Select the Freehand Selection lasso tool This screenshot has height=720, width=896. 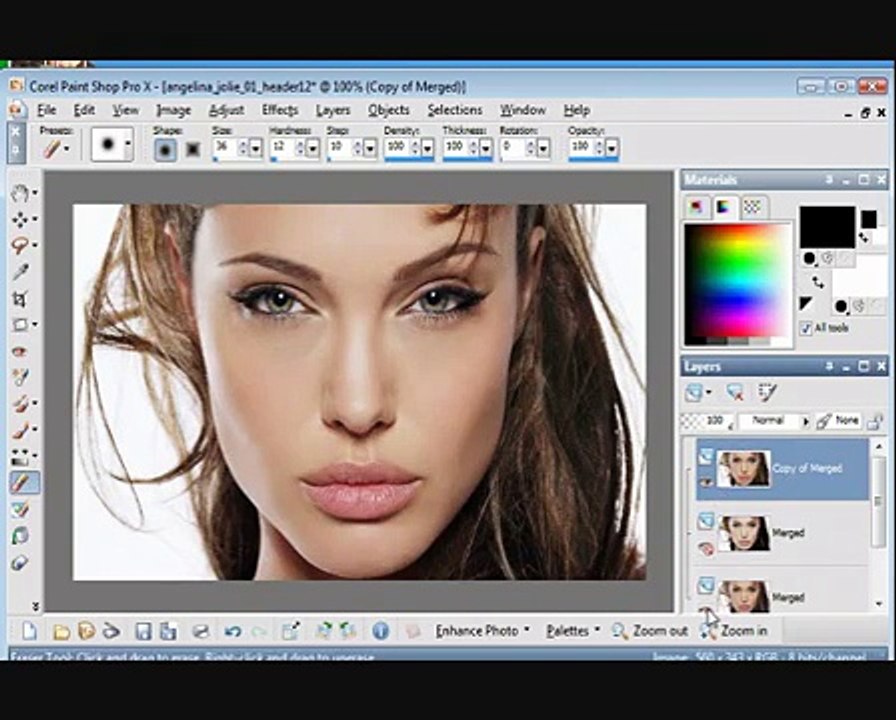21,246
